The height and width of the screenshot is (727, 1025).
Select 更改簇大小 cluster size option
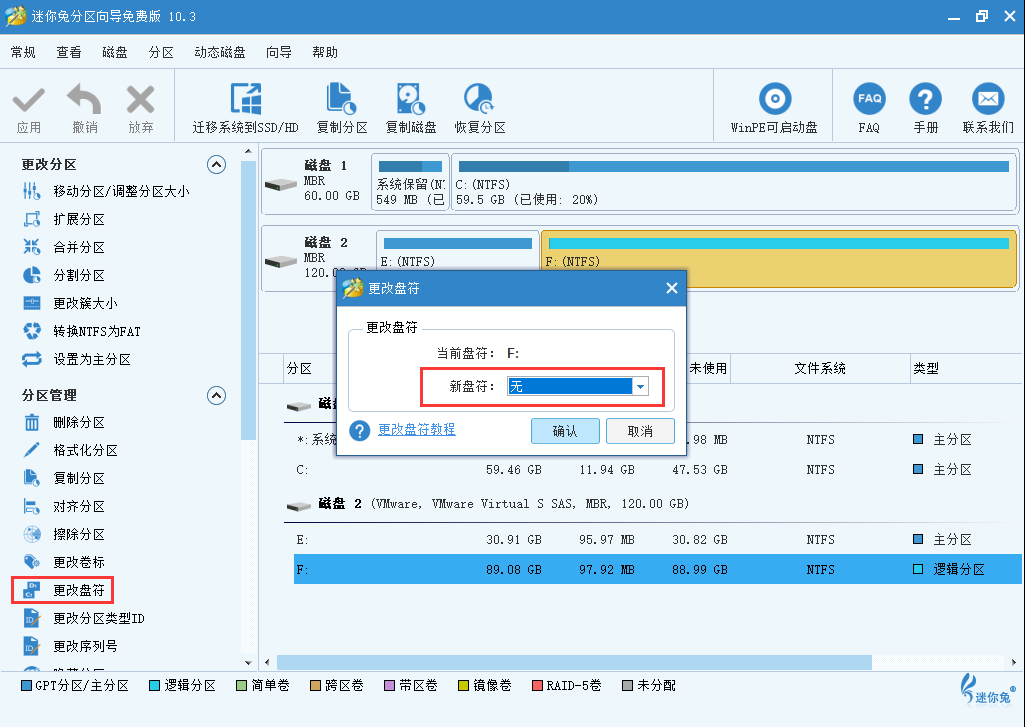coord(70,304)
